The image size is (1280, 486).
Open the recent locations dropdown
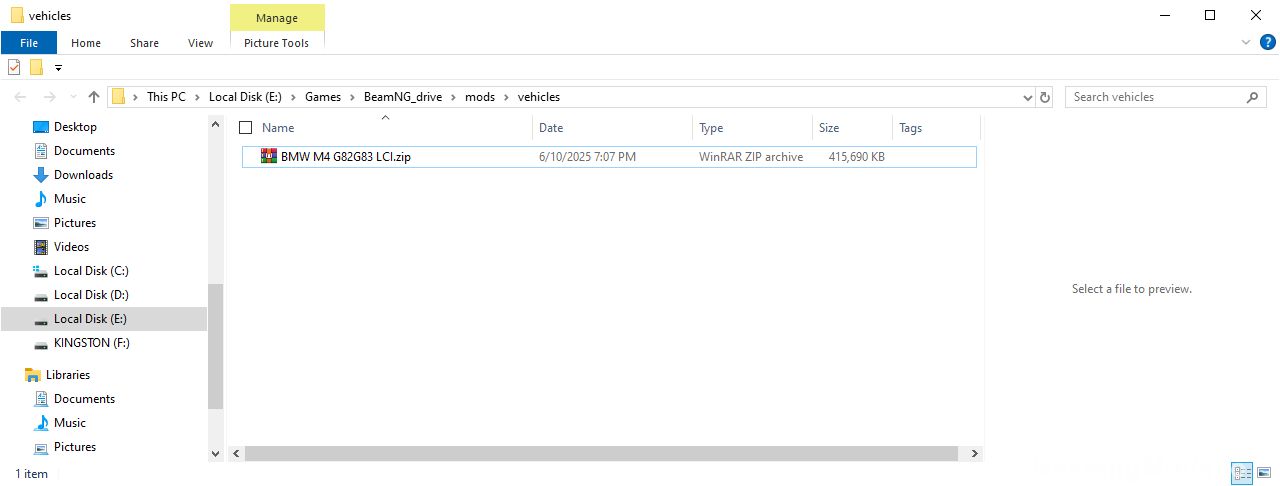[72, 97]
